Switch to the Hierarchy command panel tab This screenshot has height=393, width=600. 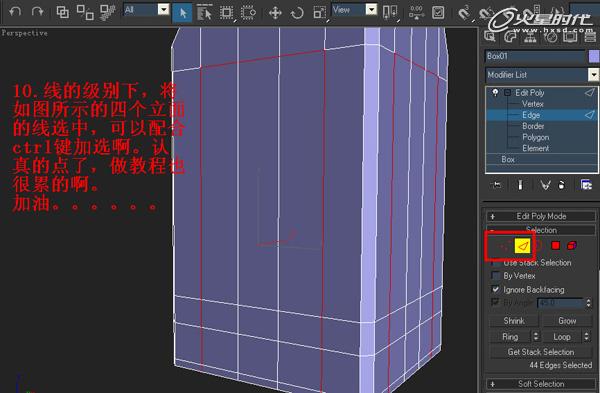click(x=530, y=36)
